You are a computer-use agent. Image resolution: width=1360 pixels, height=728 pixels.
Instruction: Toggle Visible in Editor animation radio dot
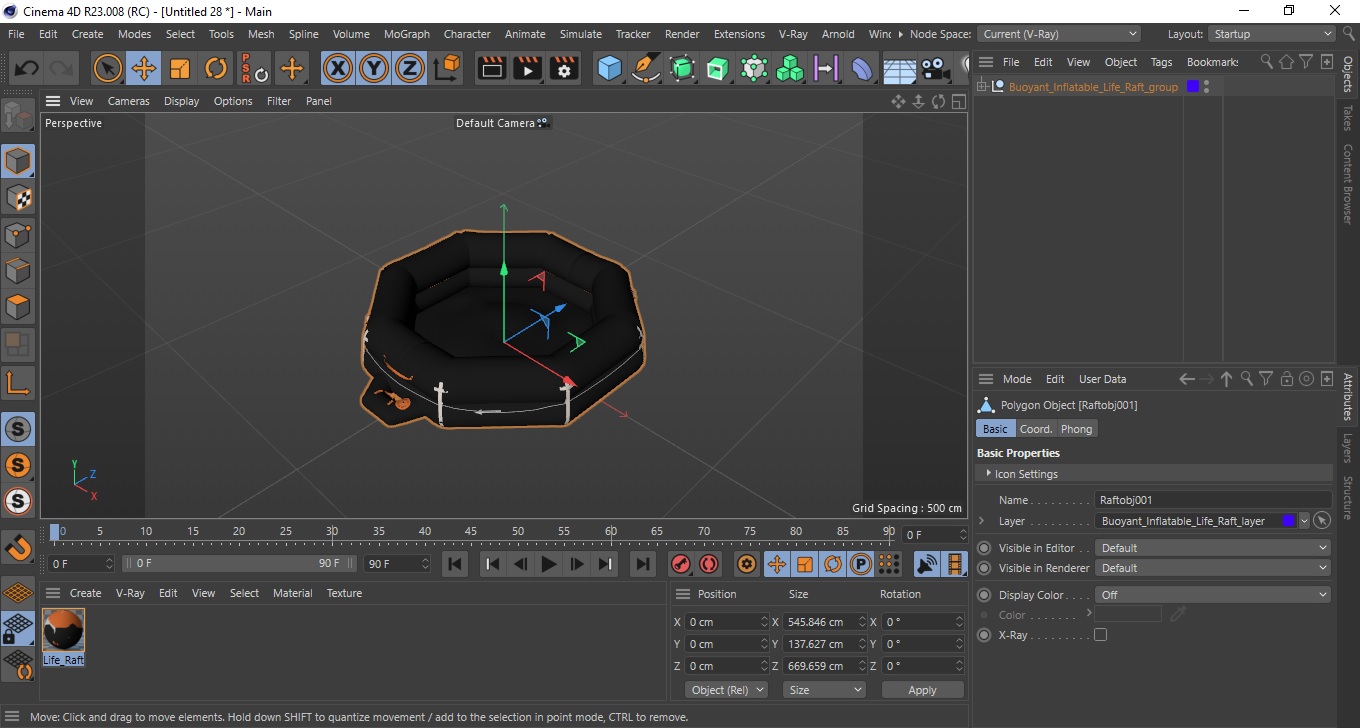(984, 548)
